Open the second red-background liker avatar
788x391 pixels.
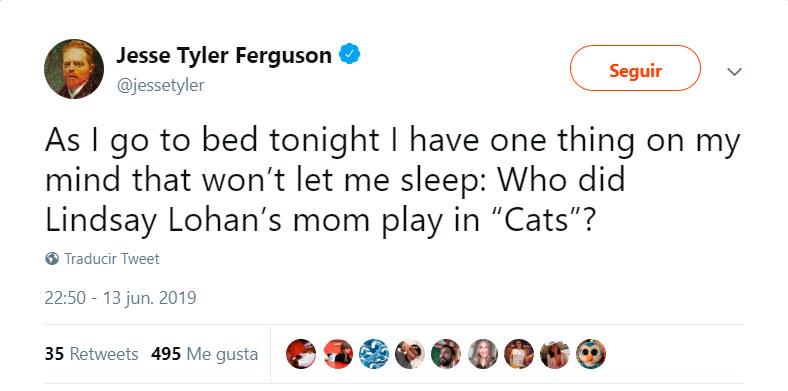point(338,354)
